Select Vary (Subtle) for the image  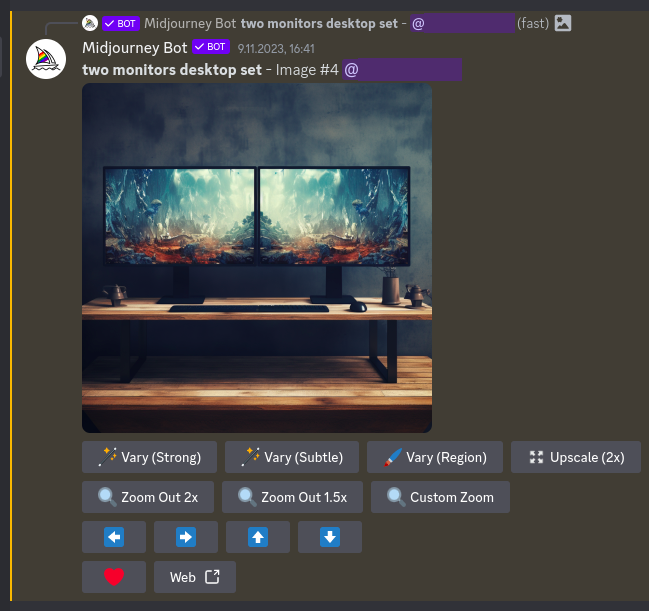coord(292,457)
